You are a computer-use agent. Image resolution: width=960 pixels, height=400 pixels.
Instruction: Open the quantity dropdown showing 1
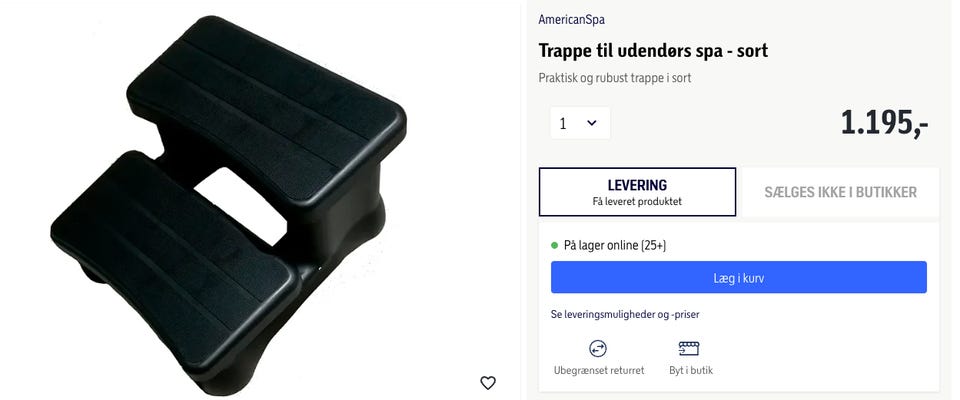click(580, 123)
